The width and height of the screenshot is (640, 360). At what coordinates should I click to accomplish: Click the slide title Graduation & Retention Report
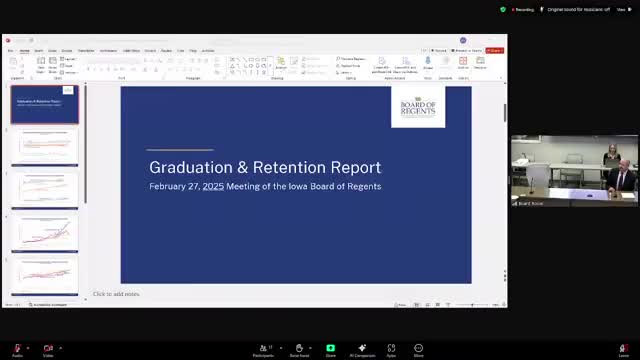265,167
